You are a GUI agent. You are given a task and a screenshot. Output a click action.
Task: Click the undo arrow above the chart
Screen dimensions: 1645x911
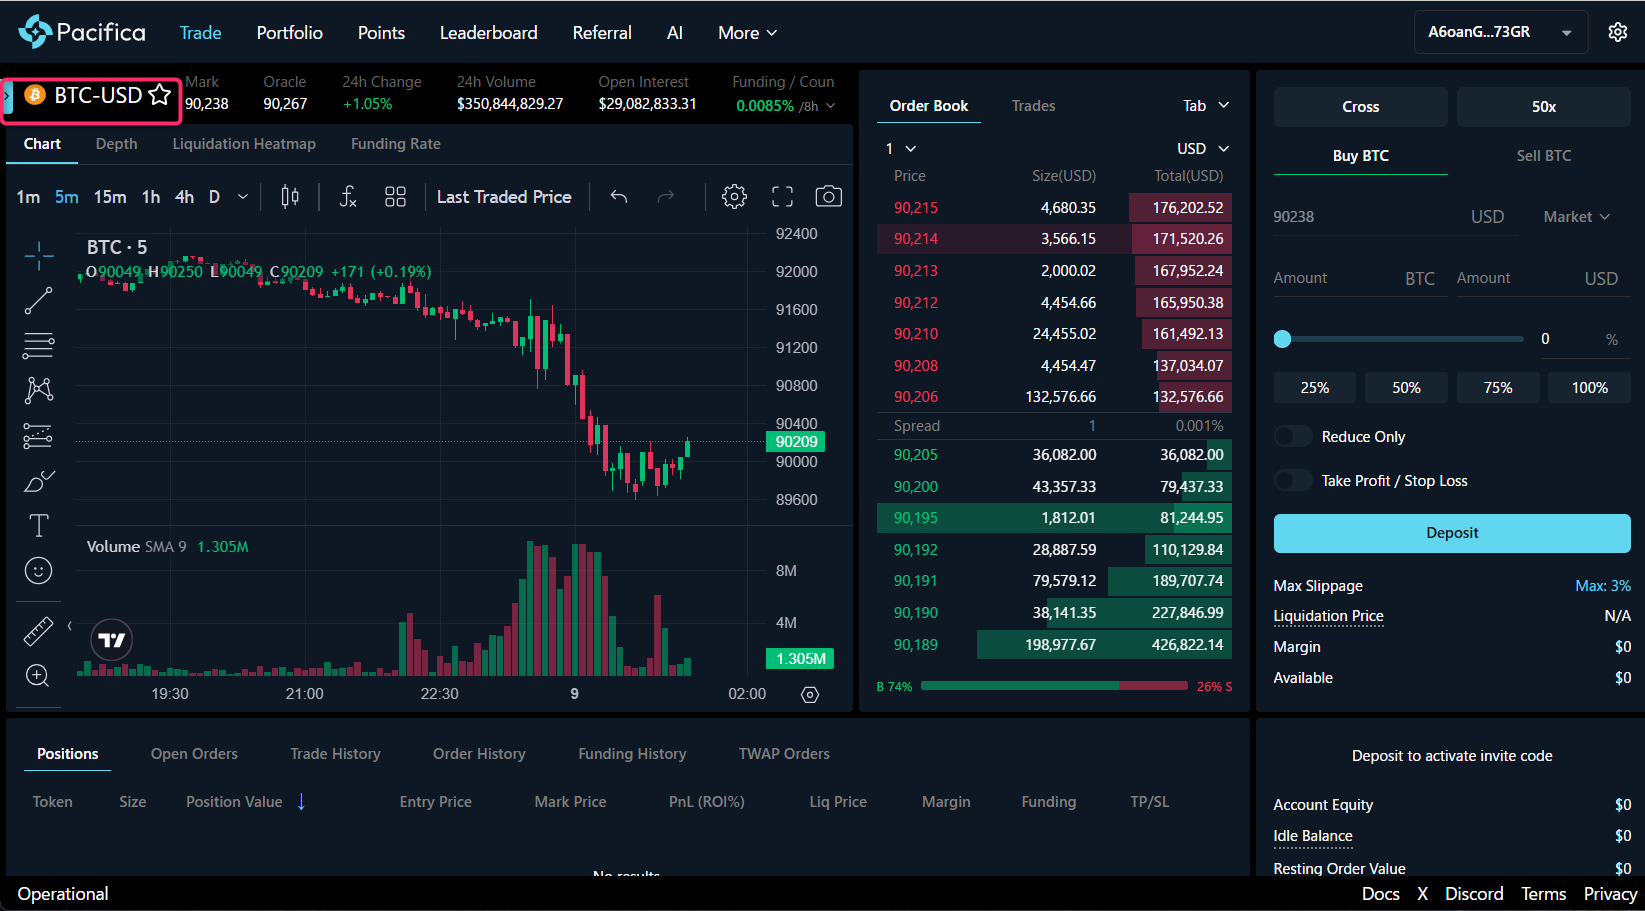(x=618, y=196)
